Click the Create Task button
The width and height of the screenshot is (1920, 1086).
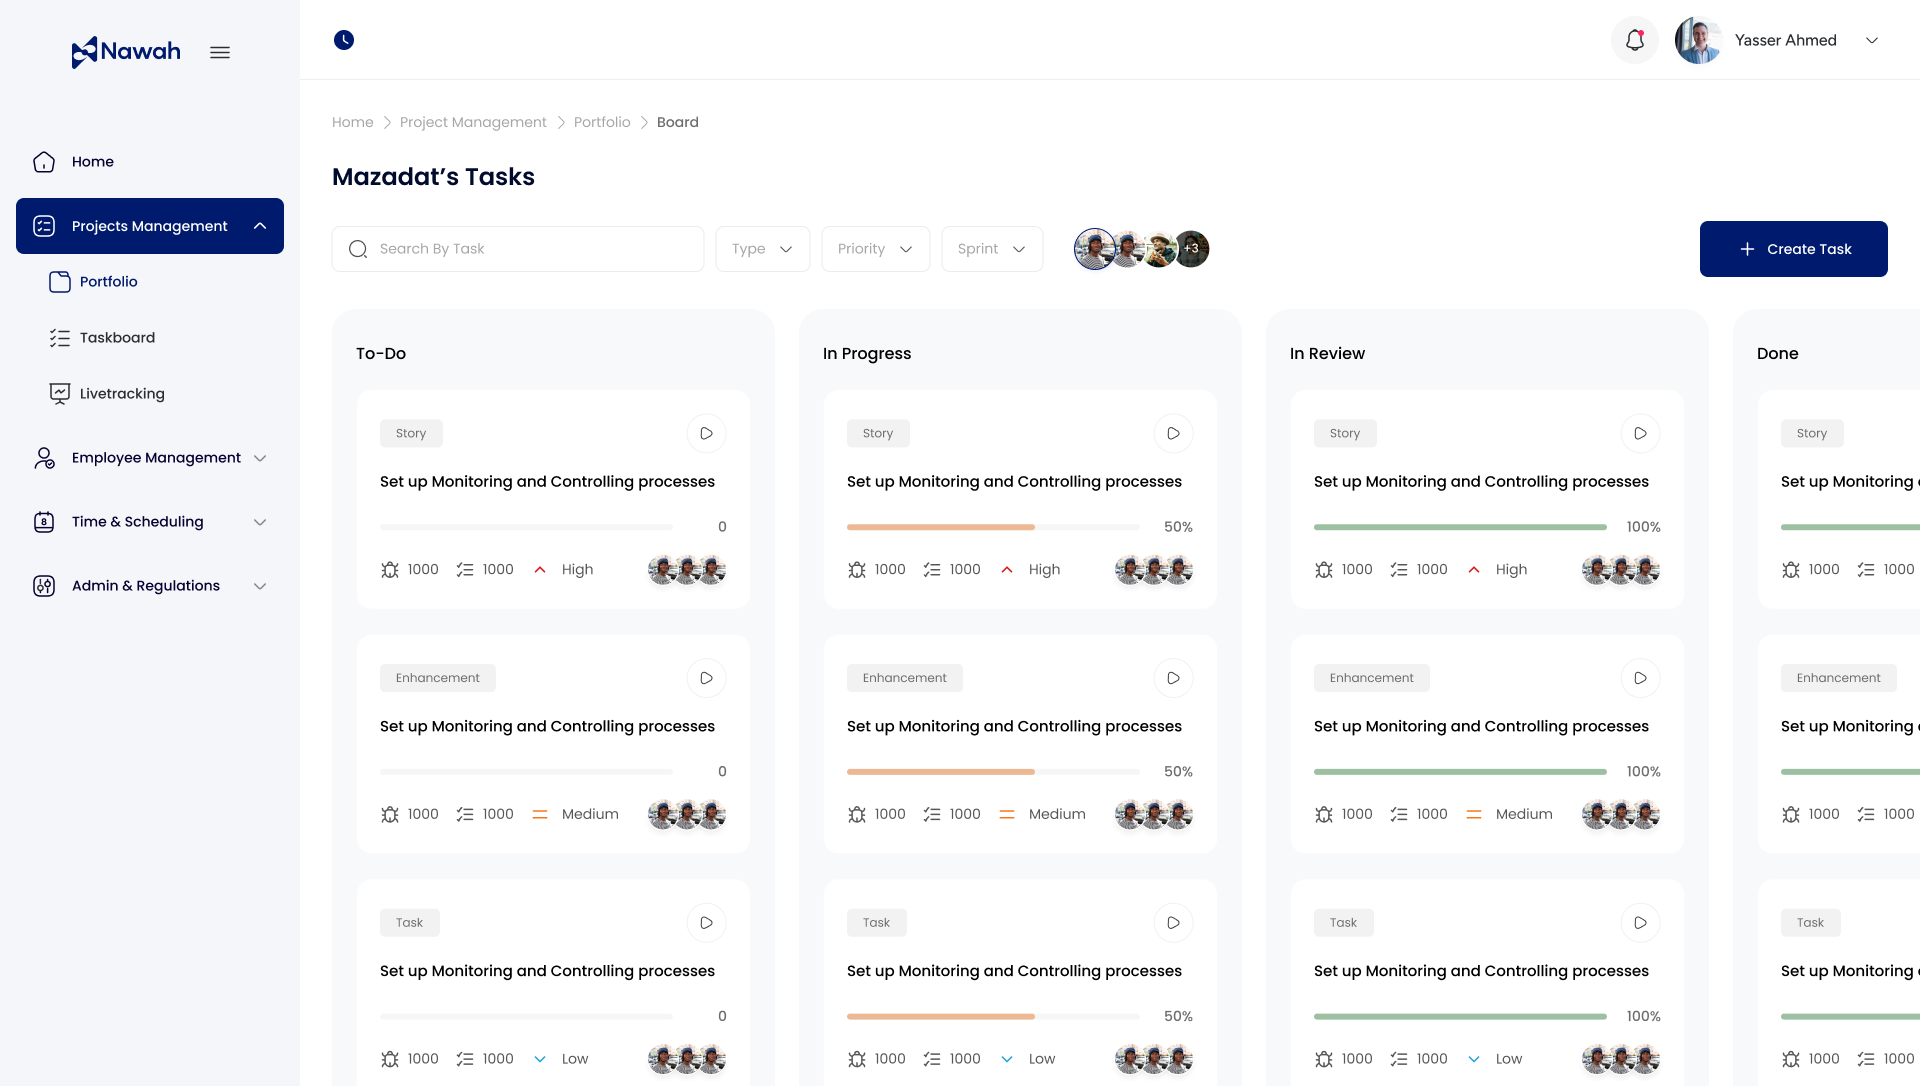coord(1793,249)
